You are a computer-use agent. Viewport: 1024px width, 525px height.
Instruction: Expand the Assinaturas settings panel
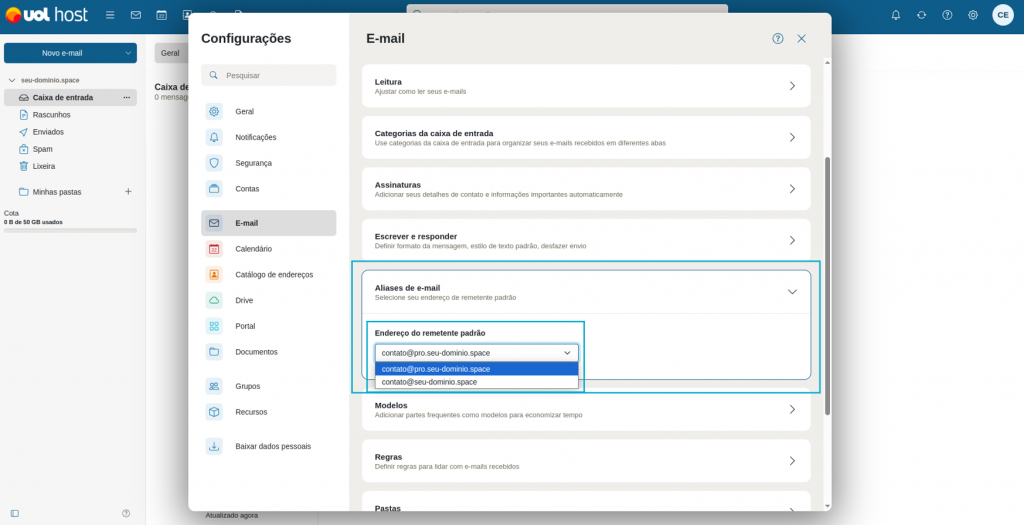click(x=586, y=189)
